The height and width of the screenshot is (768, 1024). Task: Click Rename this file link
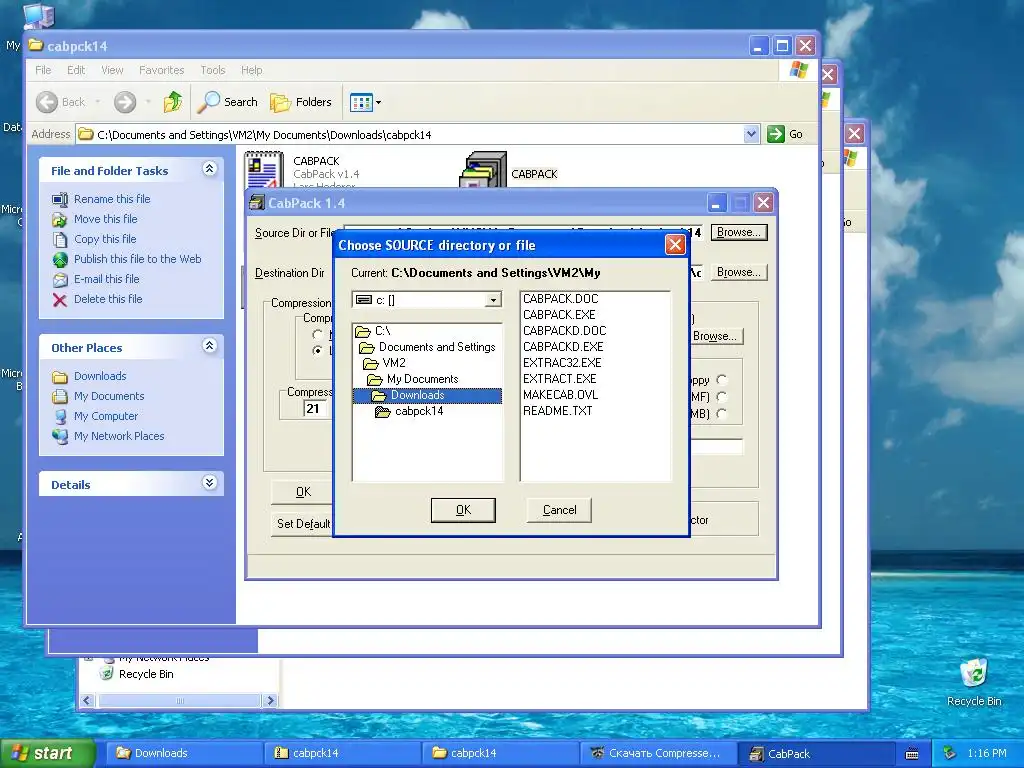coord(112,199)
